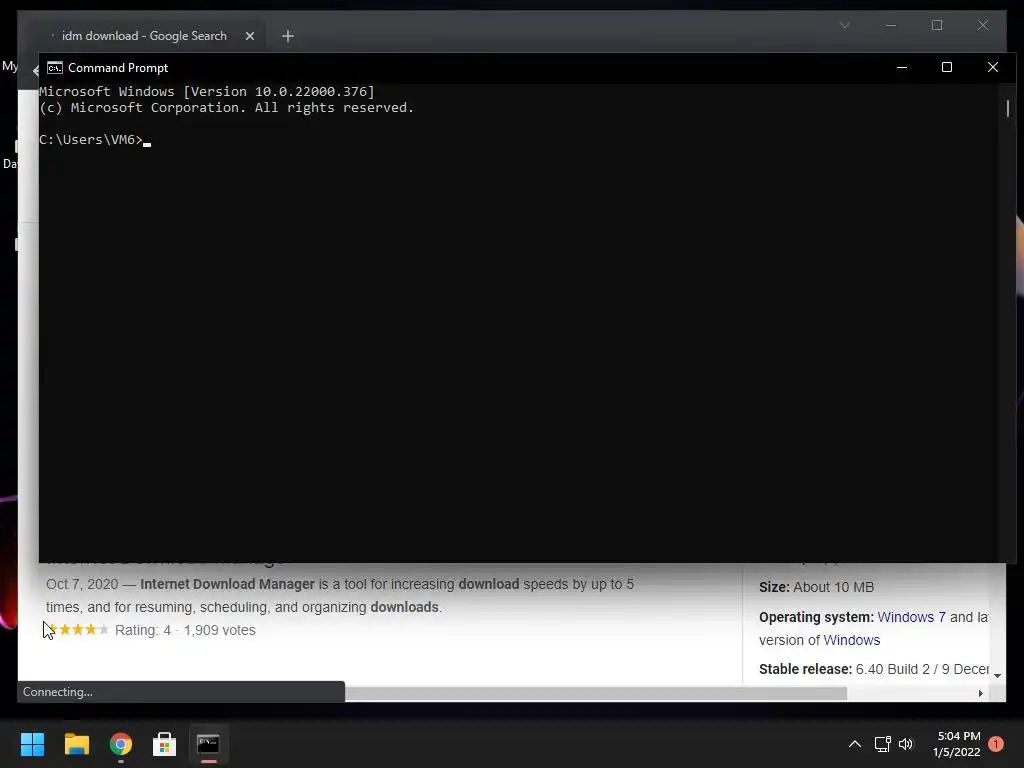1024x768 pixels.
Task: Click the 'Rating: 4 - 1,909 votes' text
Action: click(x=185, y=630)
